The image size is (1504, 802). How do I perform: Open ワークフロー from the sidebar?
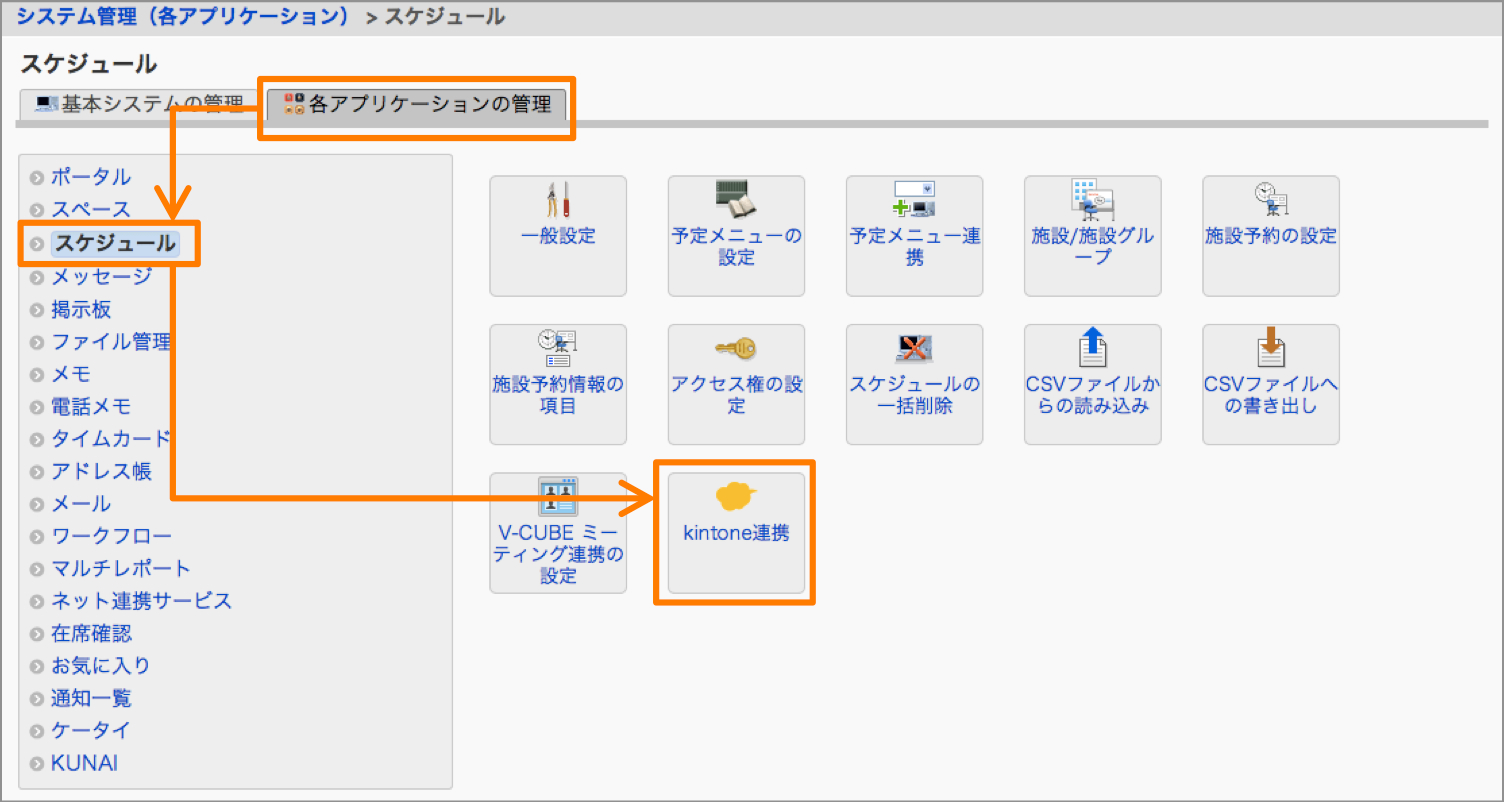(x=111, y=536)
